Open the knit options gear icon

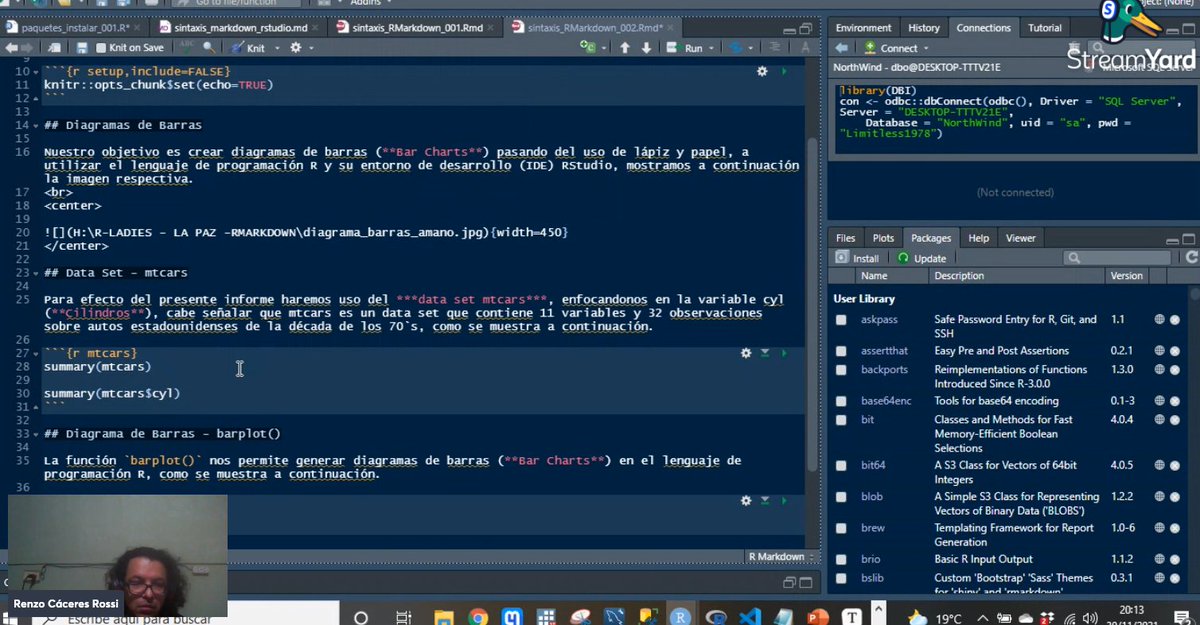pos(296,47)
